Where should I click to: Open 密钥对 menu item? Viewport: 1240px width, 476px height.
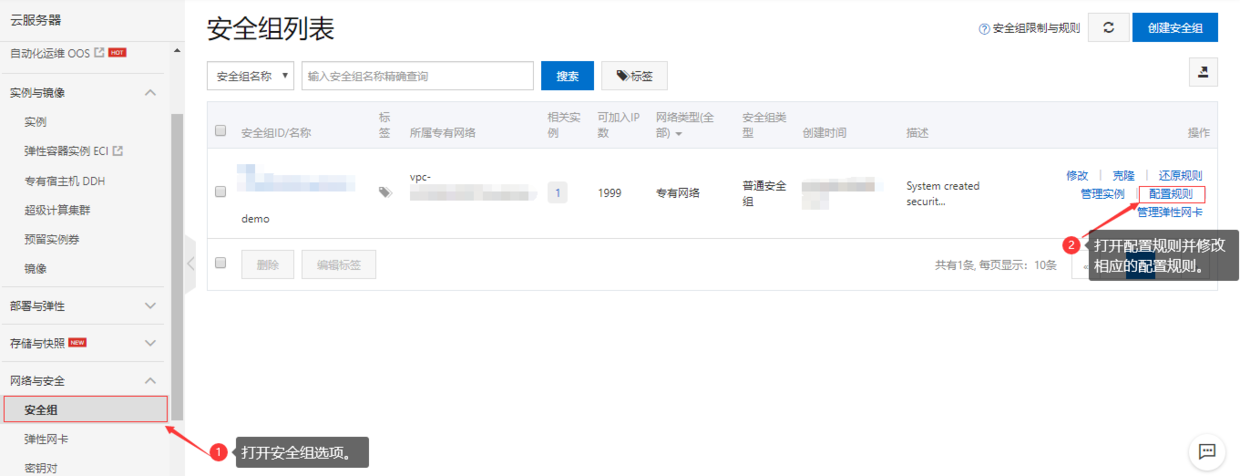point(42,467)
